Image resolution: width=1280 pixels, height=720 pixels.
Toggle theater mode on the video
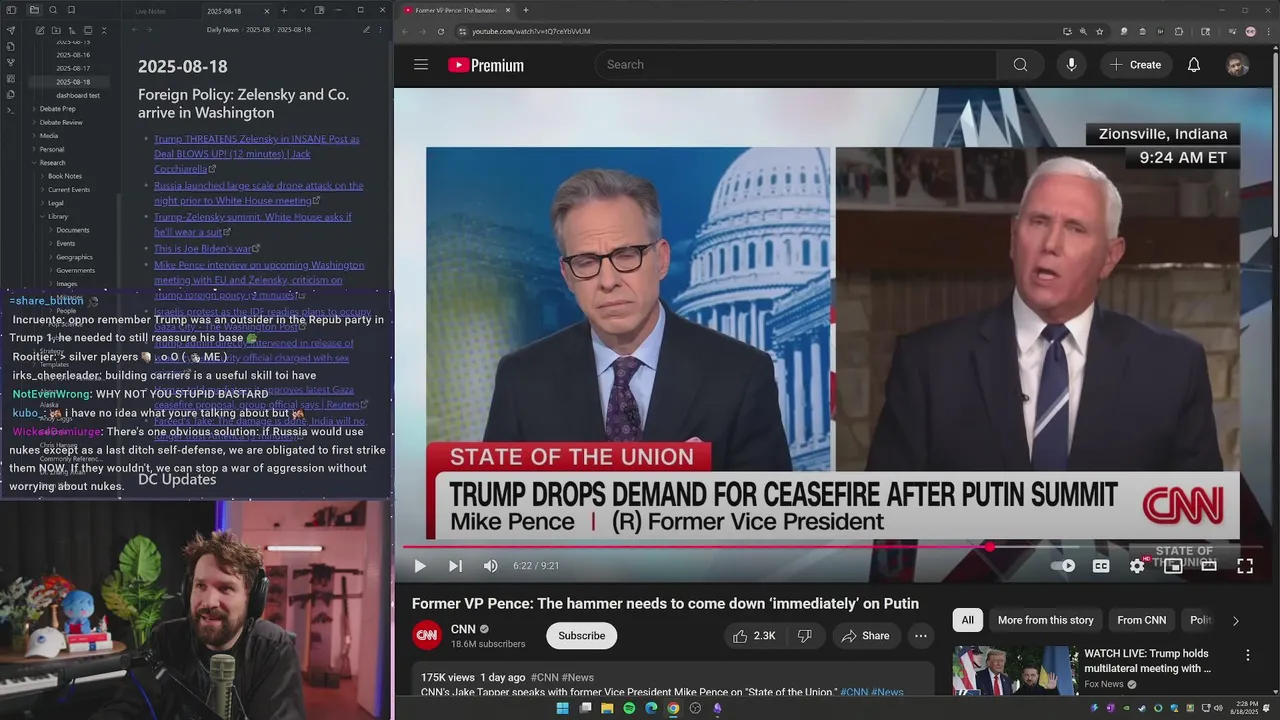pos(1209,566)
